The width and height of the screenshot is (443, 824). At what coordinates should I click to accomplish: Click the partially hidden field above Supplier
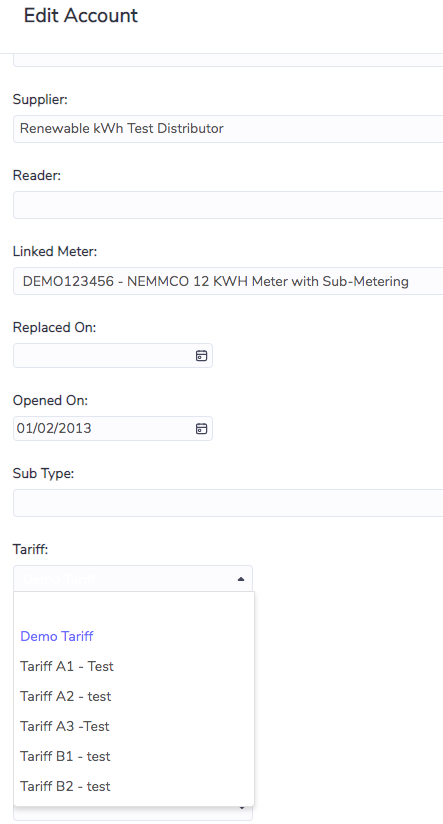pyautogui.click(x=228, y=60)
